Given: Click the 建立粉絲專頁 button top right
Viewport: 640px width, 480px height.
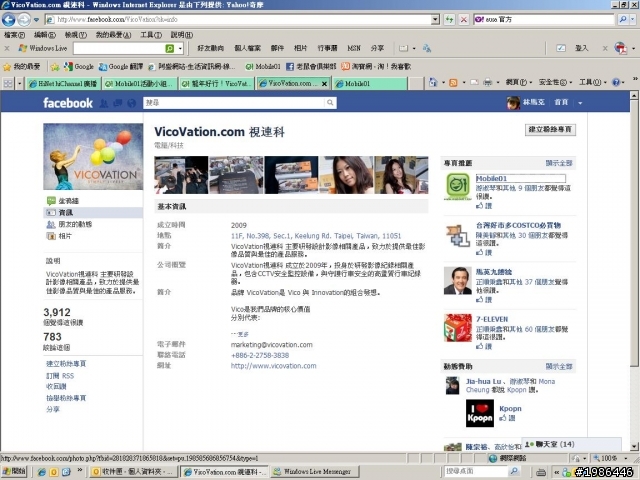Looking at the screenshot, I should [x=550, y=129].
